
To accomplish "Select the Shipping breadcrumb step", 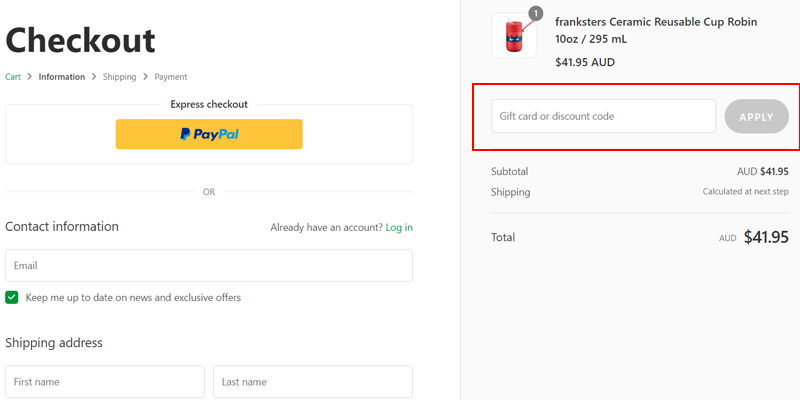I will coord(119,77).
